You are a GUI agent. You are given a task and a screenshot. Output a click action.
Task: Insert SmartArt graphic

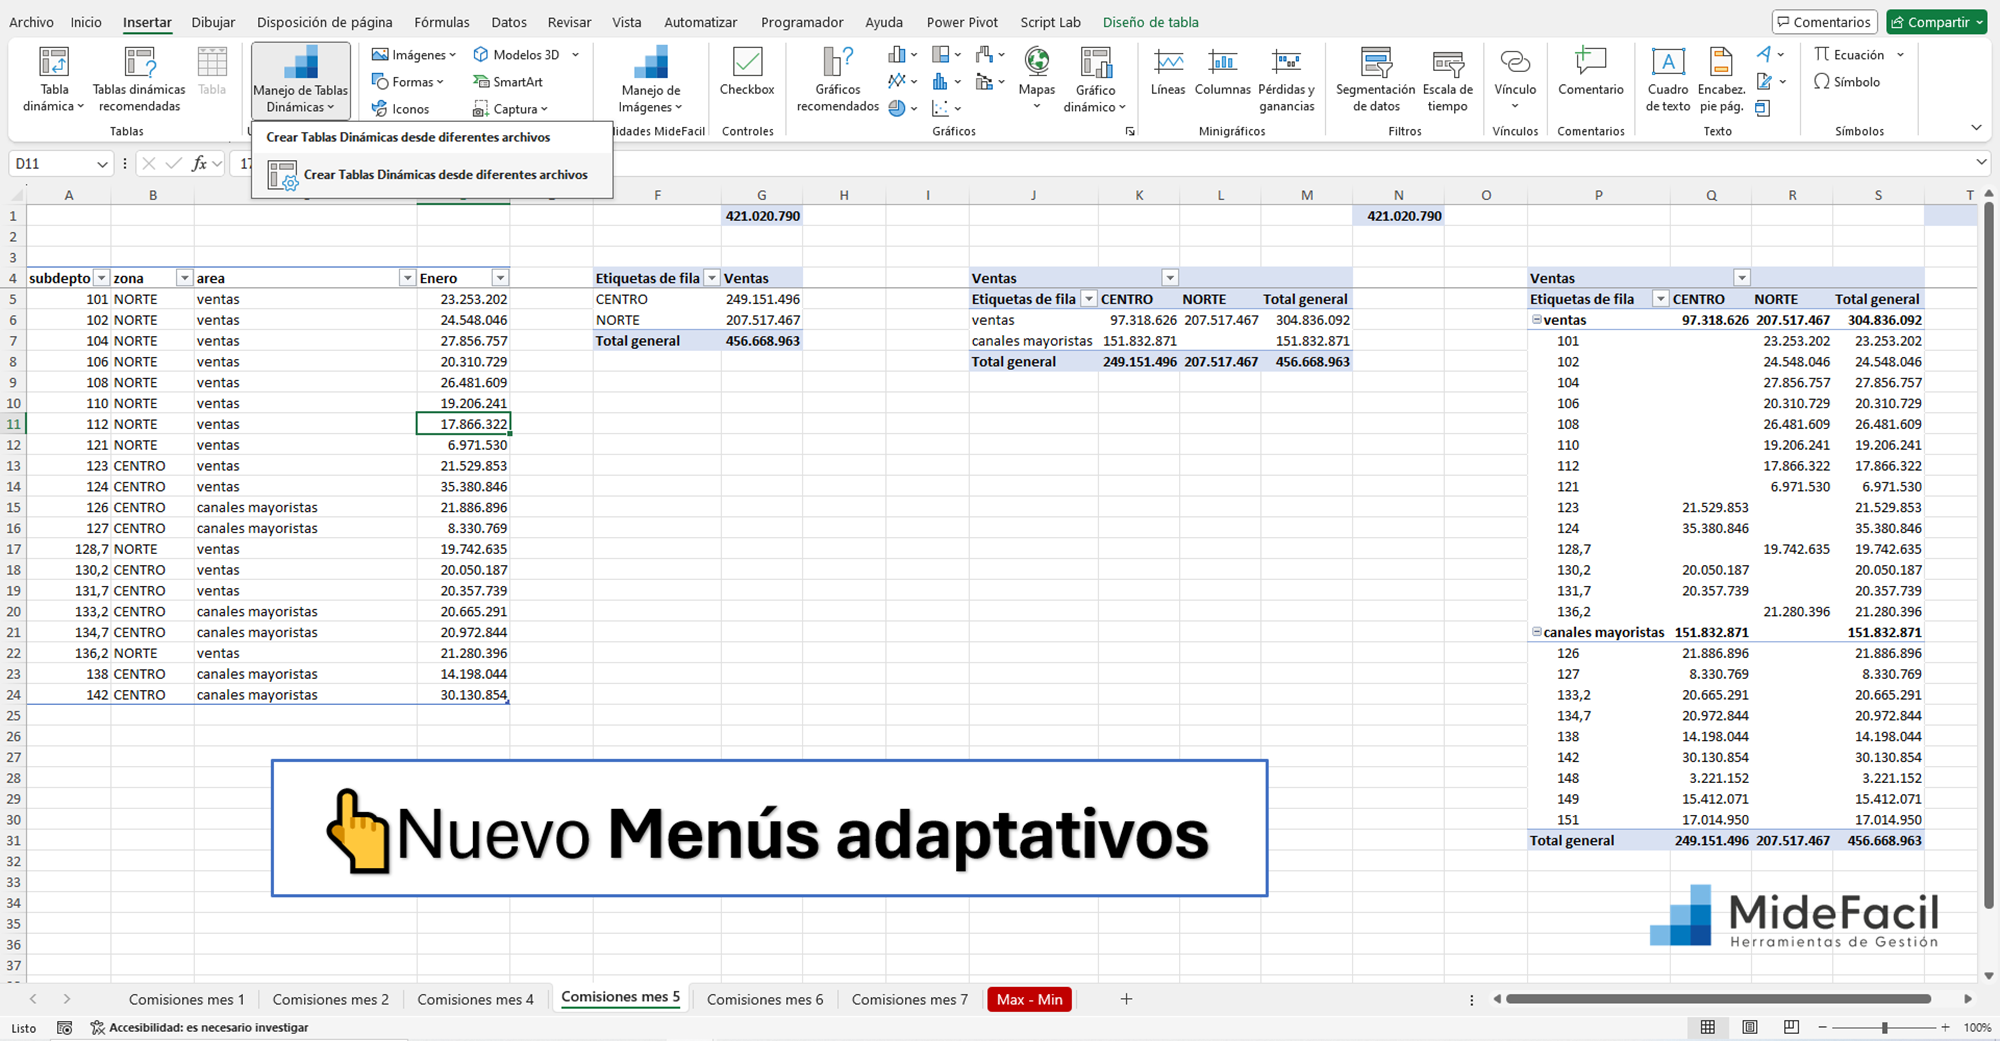pyautogui.click(x=508, y=82)
